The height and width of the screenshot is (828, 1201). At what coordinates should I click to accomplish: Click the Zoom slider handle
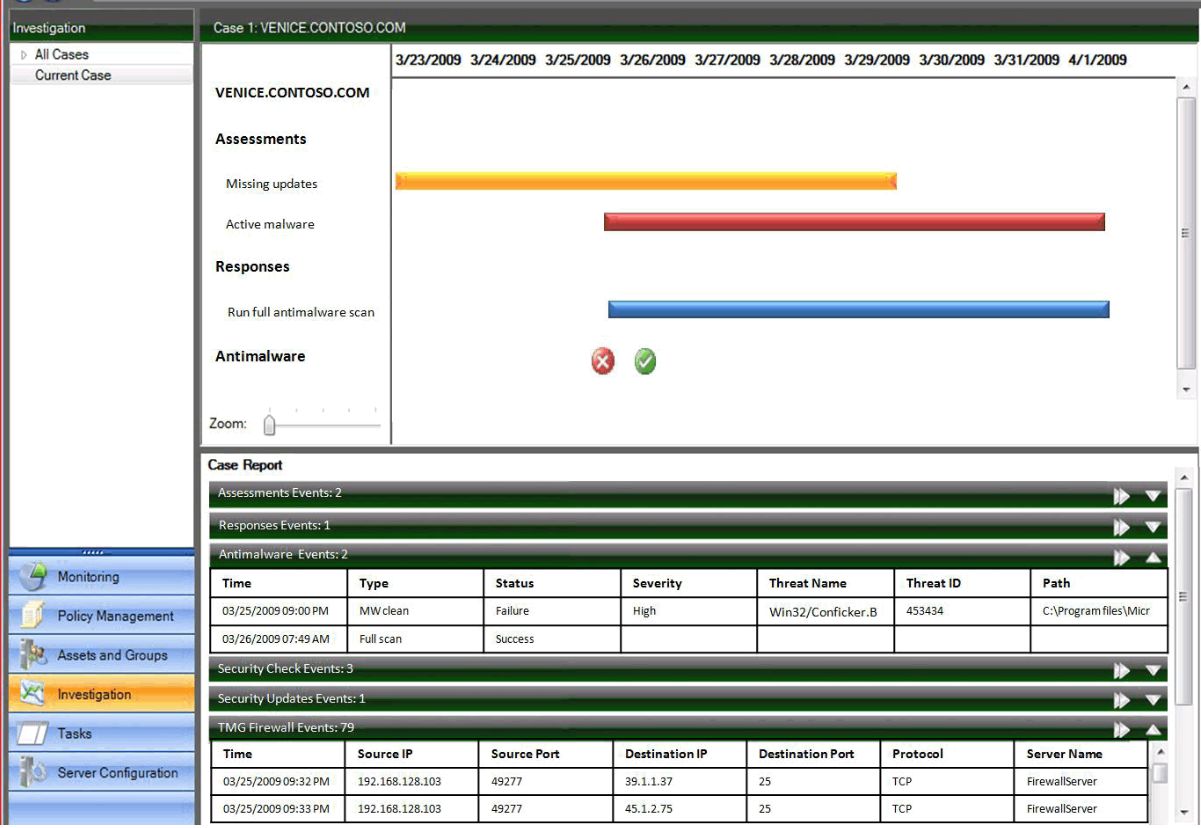tap(269, 425)
